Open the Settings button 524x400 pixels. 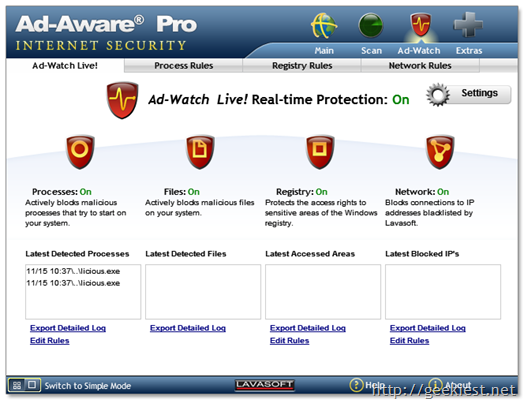[469, 94]
